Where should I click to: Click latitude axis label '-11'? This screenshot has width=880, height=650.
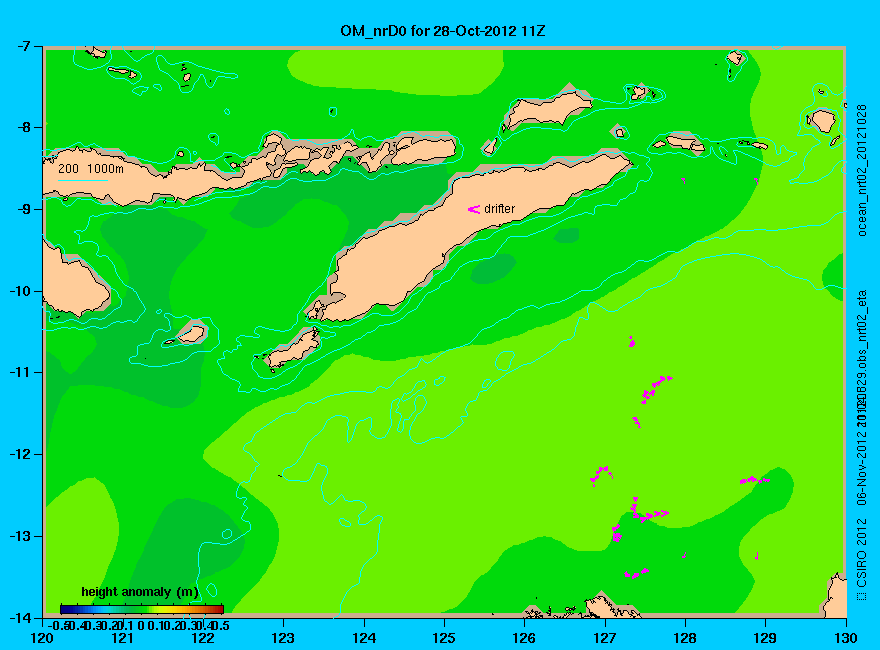tap(20, 373)
